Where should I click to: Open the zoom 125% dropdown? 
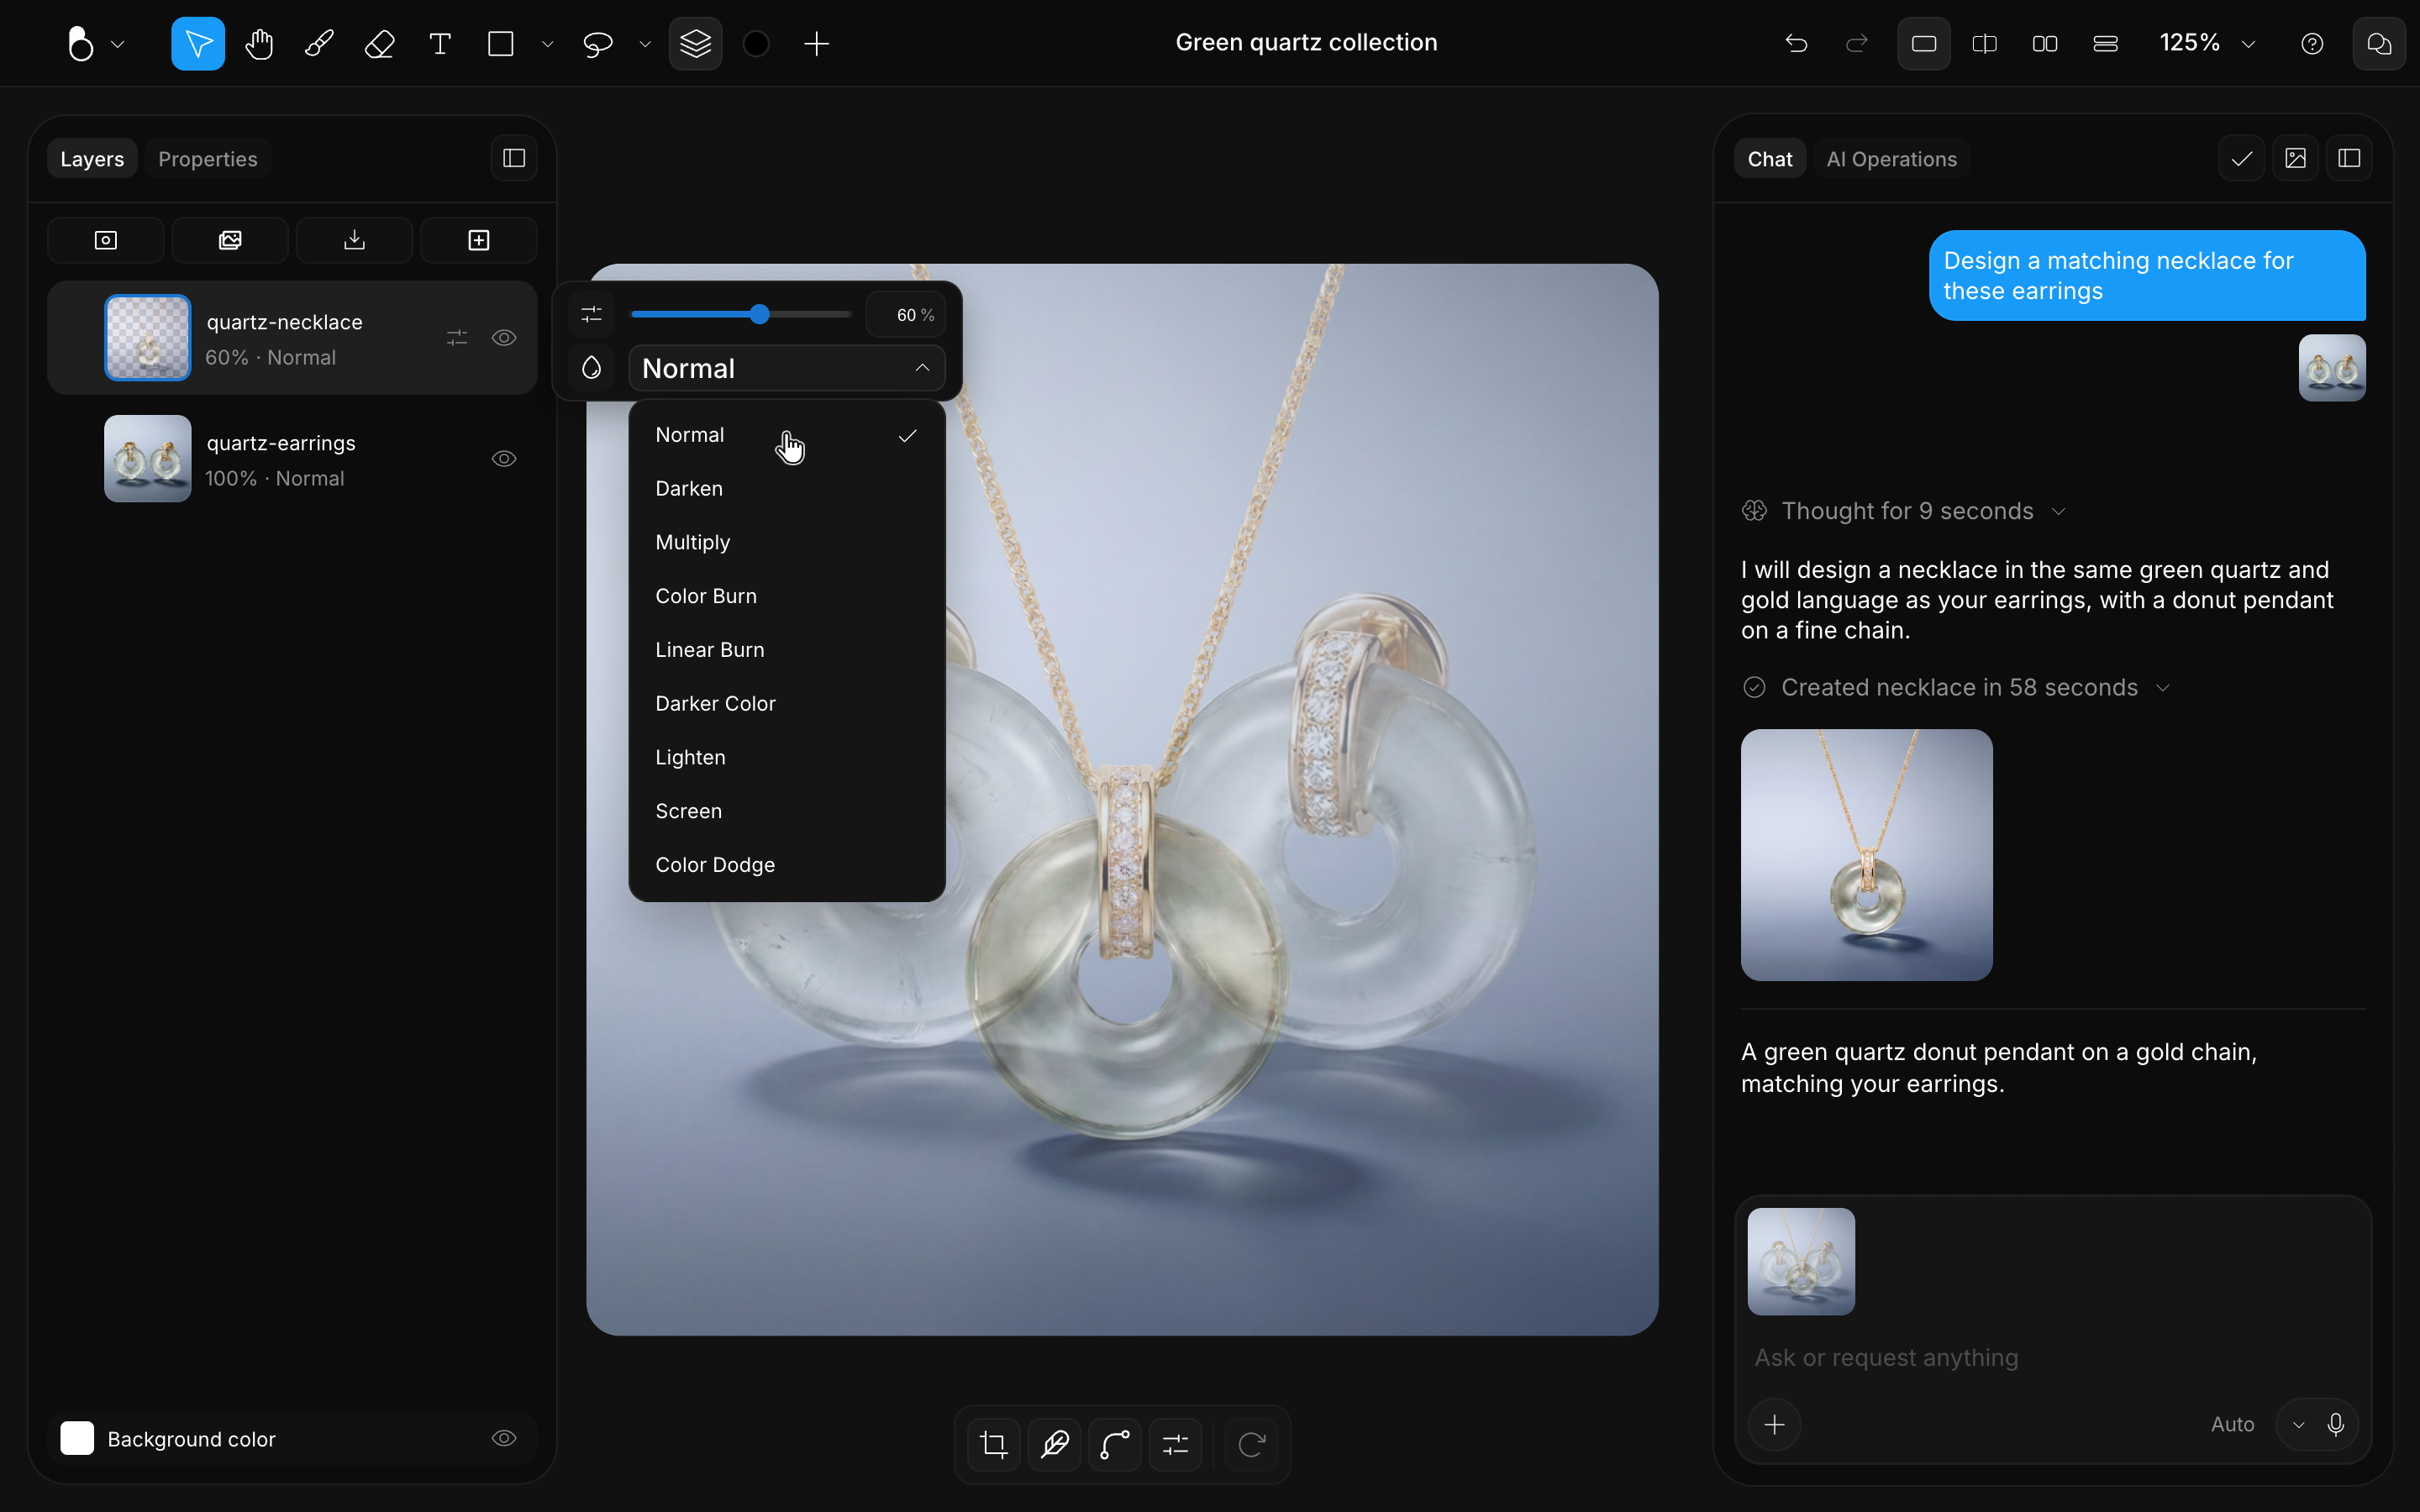[2208, 43]
